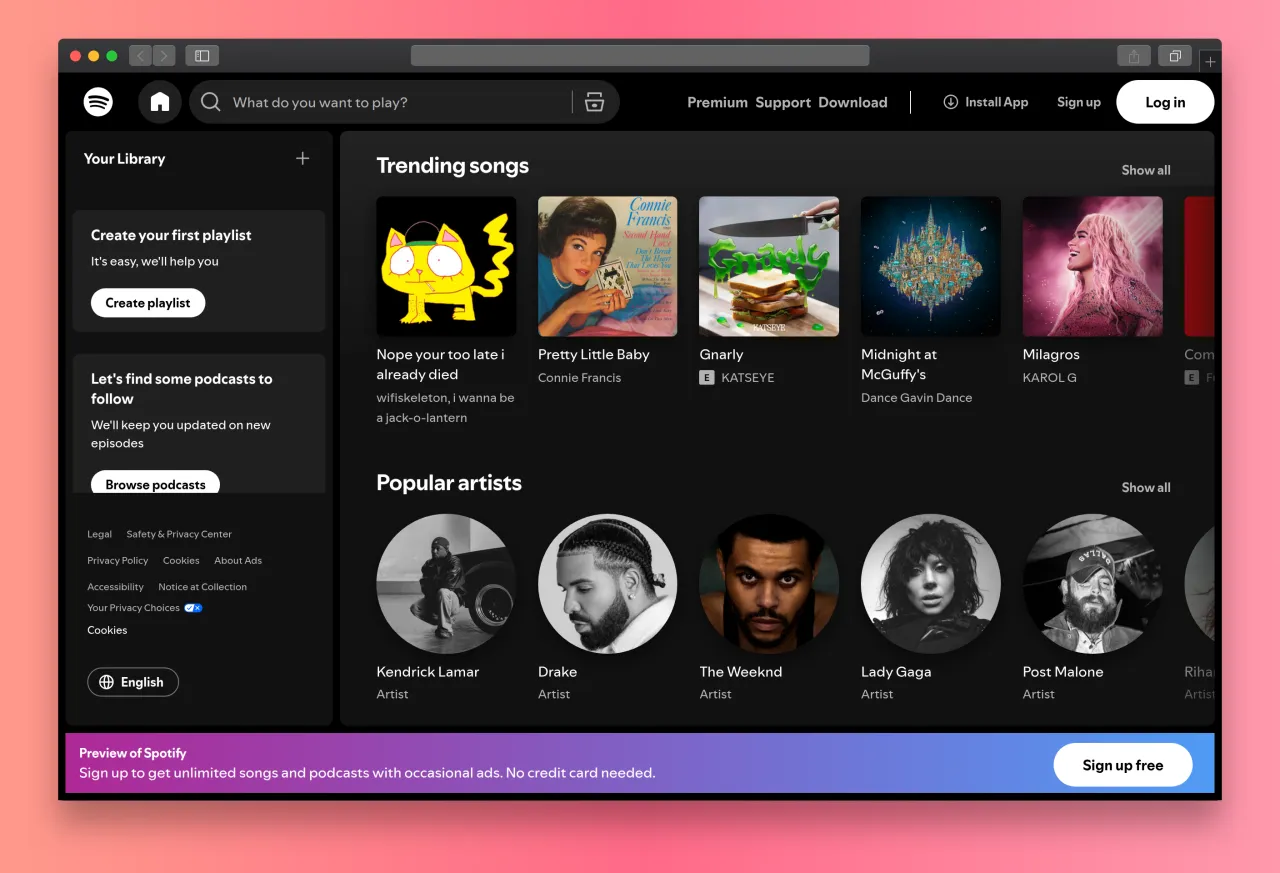
Task: Click the plus icon in Your Library
Action: [303, 158]
